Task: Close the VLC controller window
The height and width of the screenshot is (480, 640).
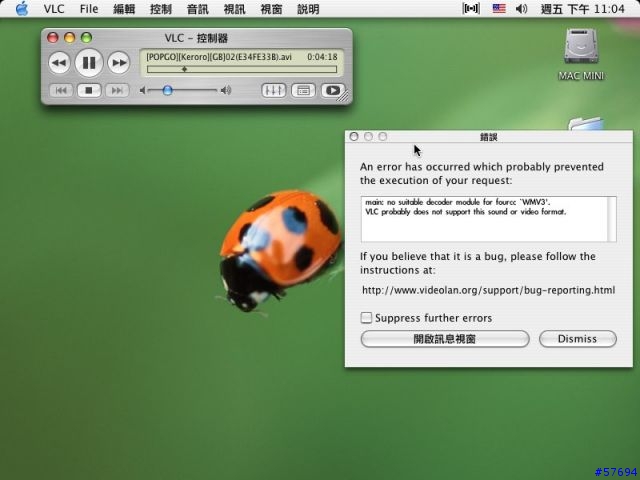Action: click(53, 38)
